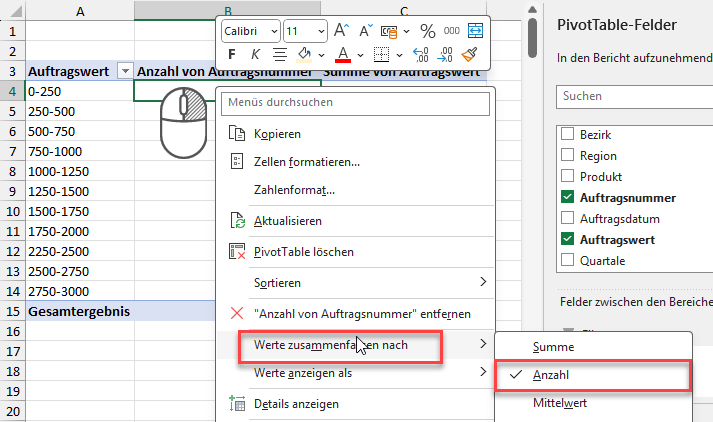
Task: Choose Kopieren from the context menu
Action: tap(277, 134)
